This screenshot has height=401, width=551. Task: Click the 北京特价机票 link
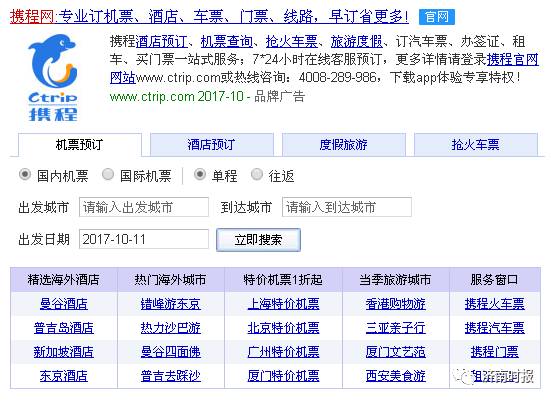[284, 328]
